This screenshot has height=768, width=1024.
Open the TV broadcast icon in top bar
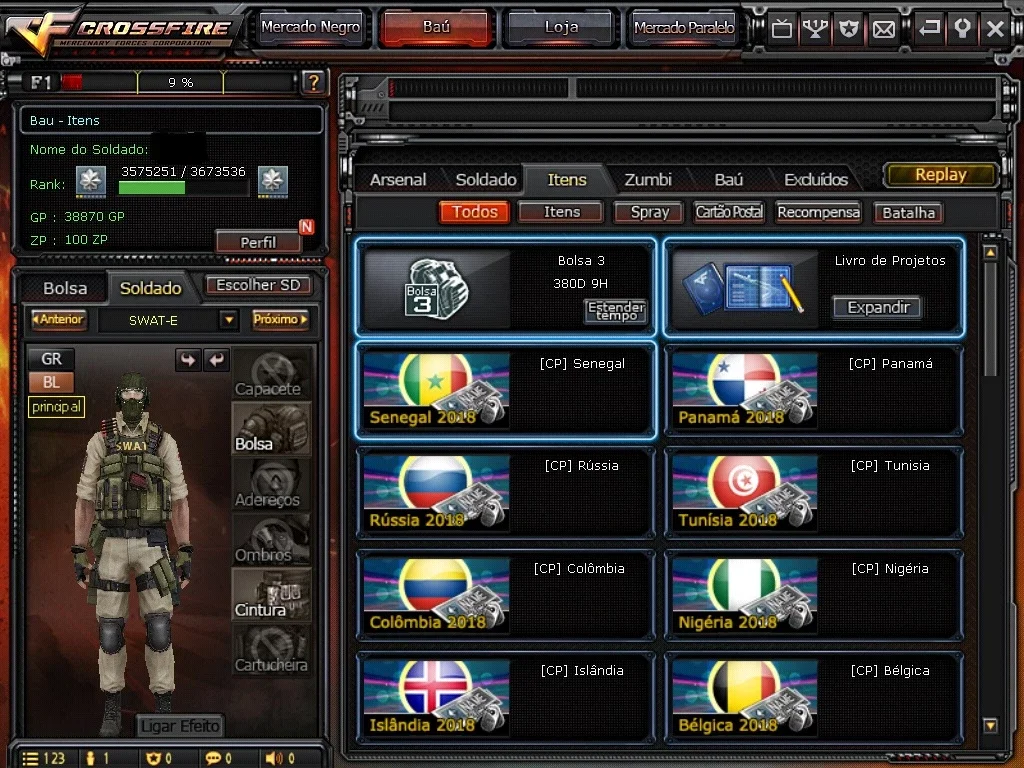[781, 28]
